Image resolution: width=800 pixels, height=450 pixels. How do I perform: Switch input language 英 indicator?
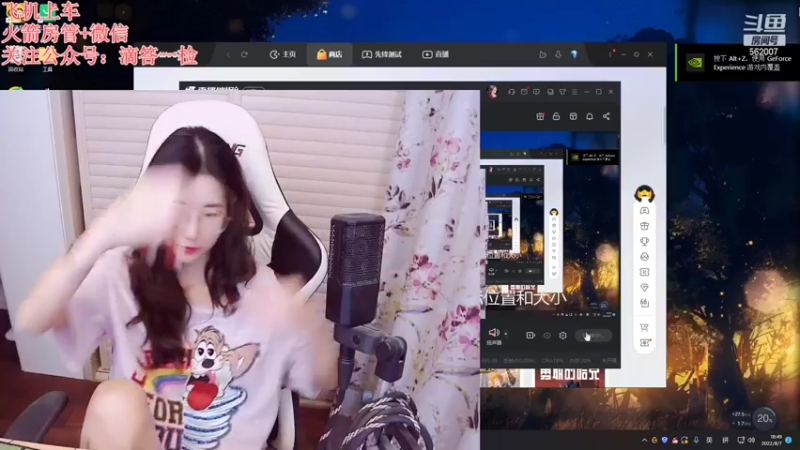(x=709, y=440)
